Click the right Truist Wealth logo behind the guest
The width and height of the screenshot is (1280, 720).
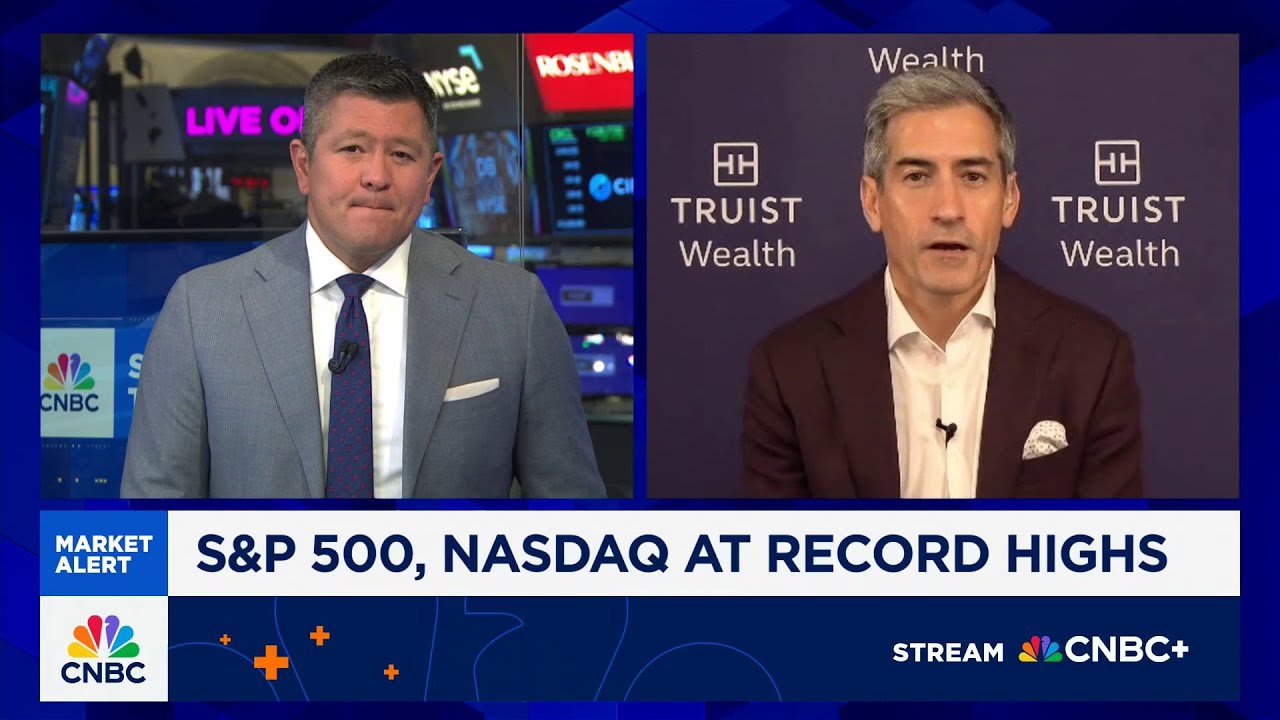pos(1118,204)
